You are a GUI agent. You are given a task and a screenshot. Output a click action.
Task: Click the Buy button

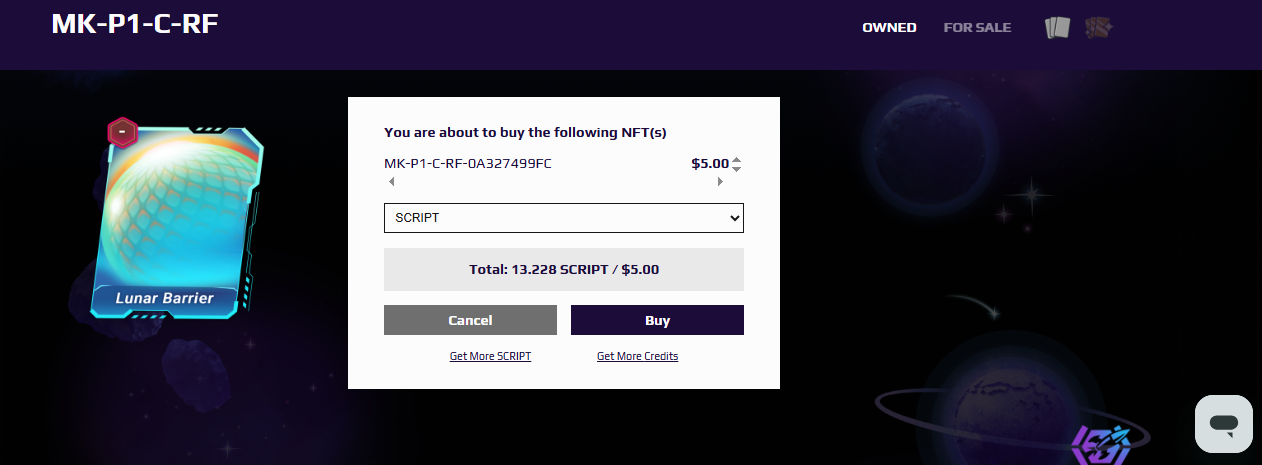coord(657,320)
